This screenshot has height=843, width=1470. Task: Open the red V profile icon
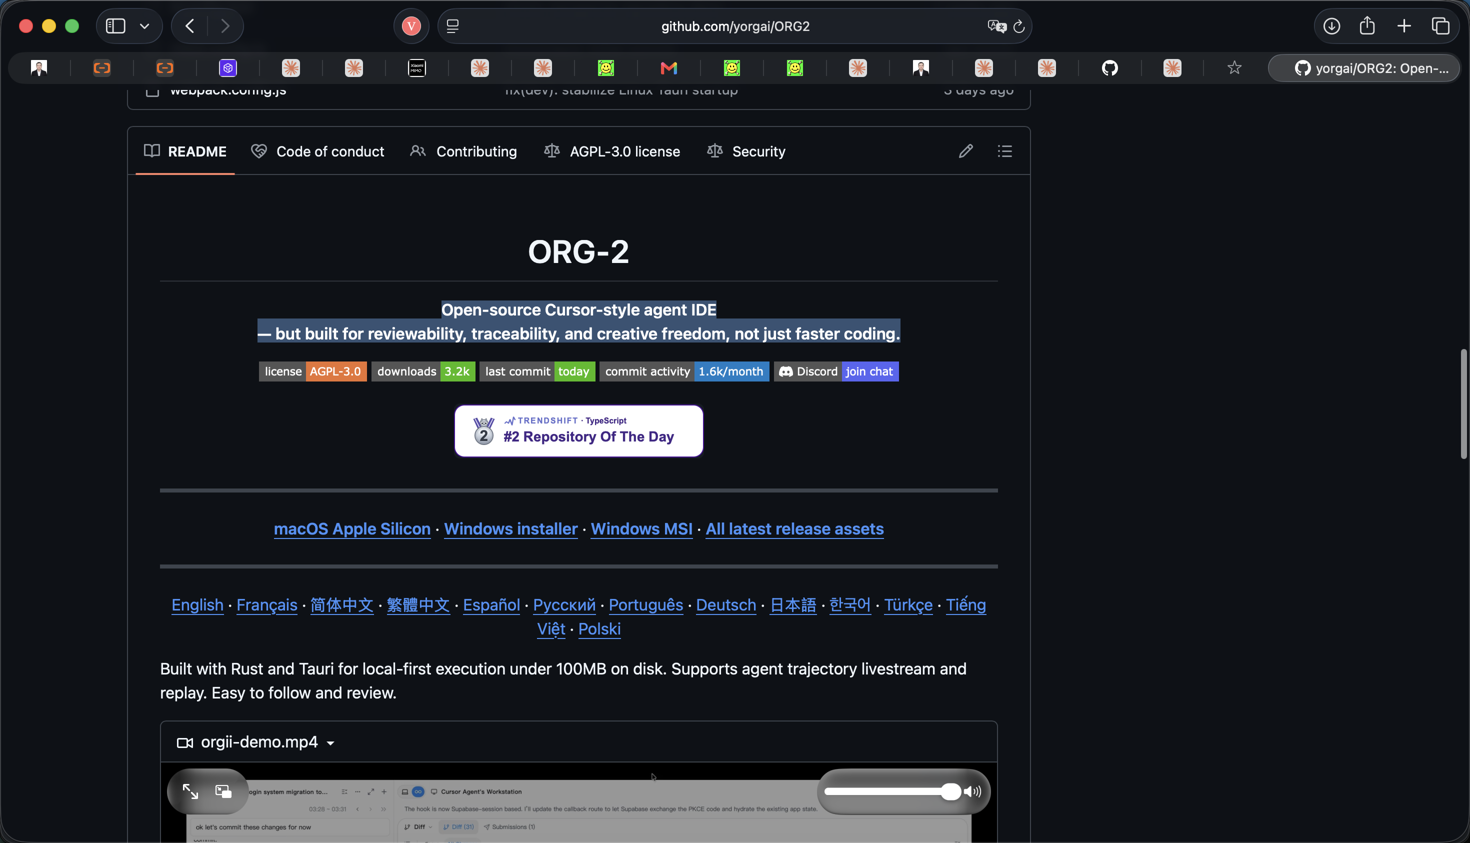411,26
